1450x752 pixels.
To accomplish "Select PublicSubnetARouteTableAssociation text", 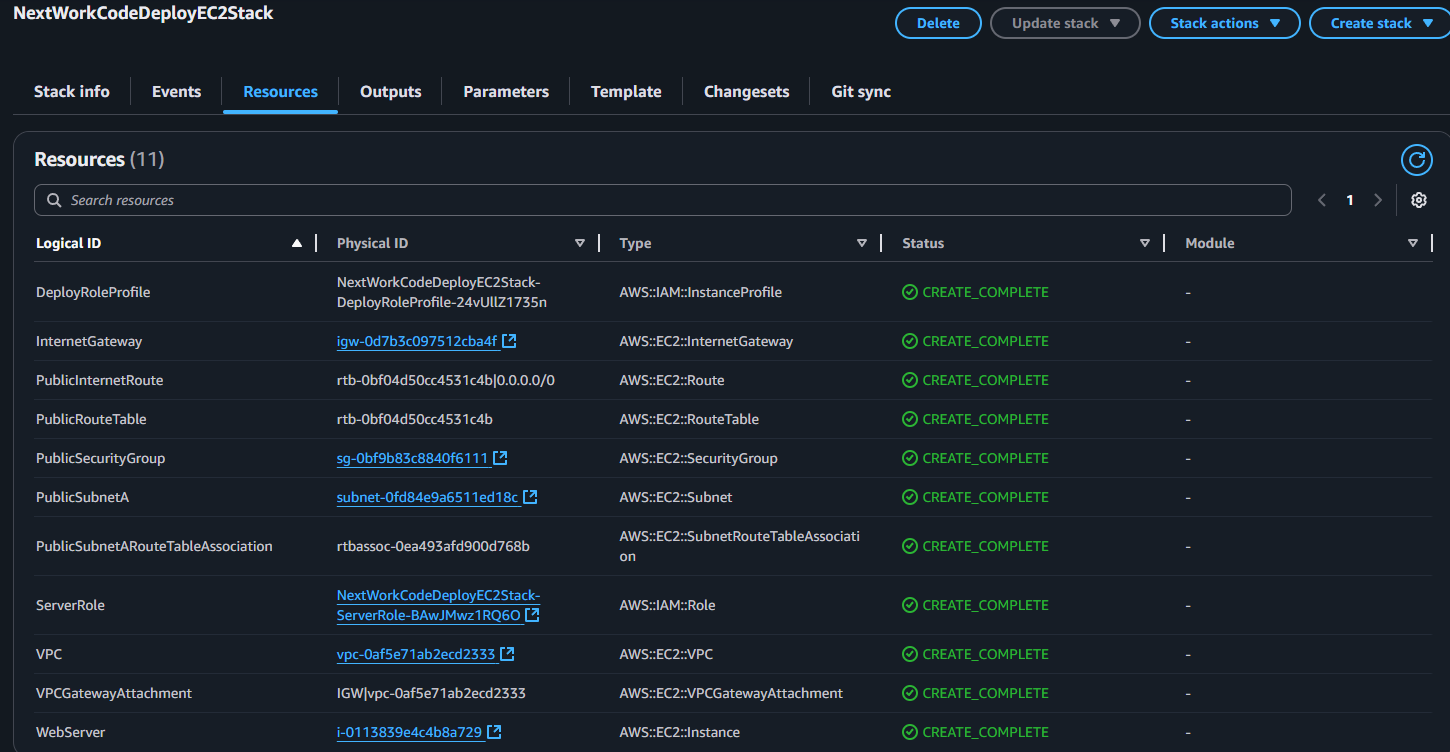I will [x=154, y=546].
